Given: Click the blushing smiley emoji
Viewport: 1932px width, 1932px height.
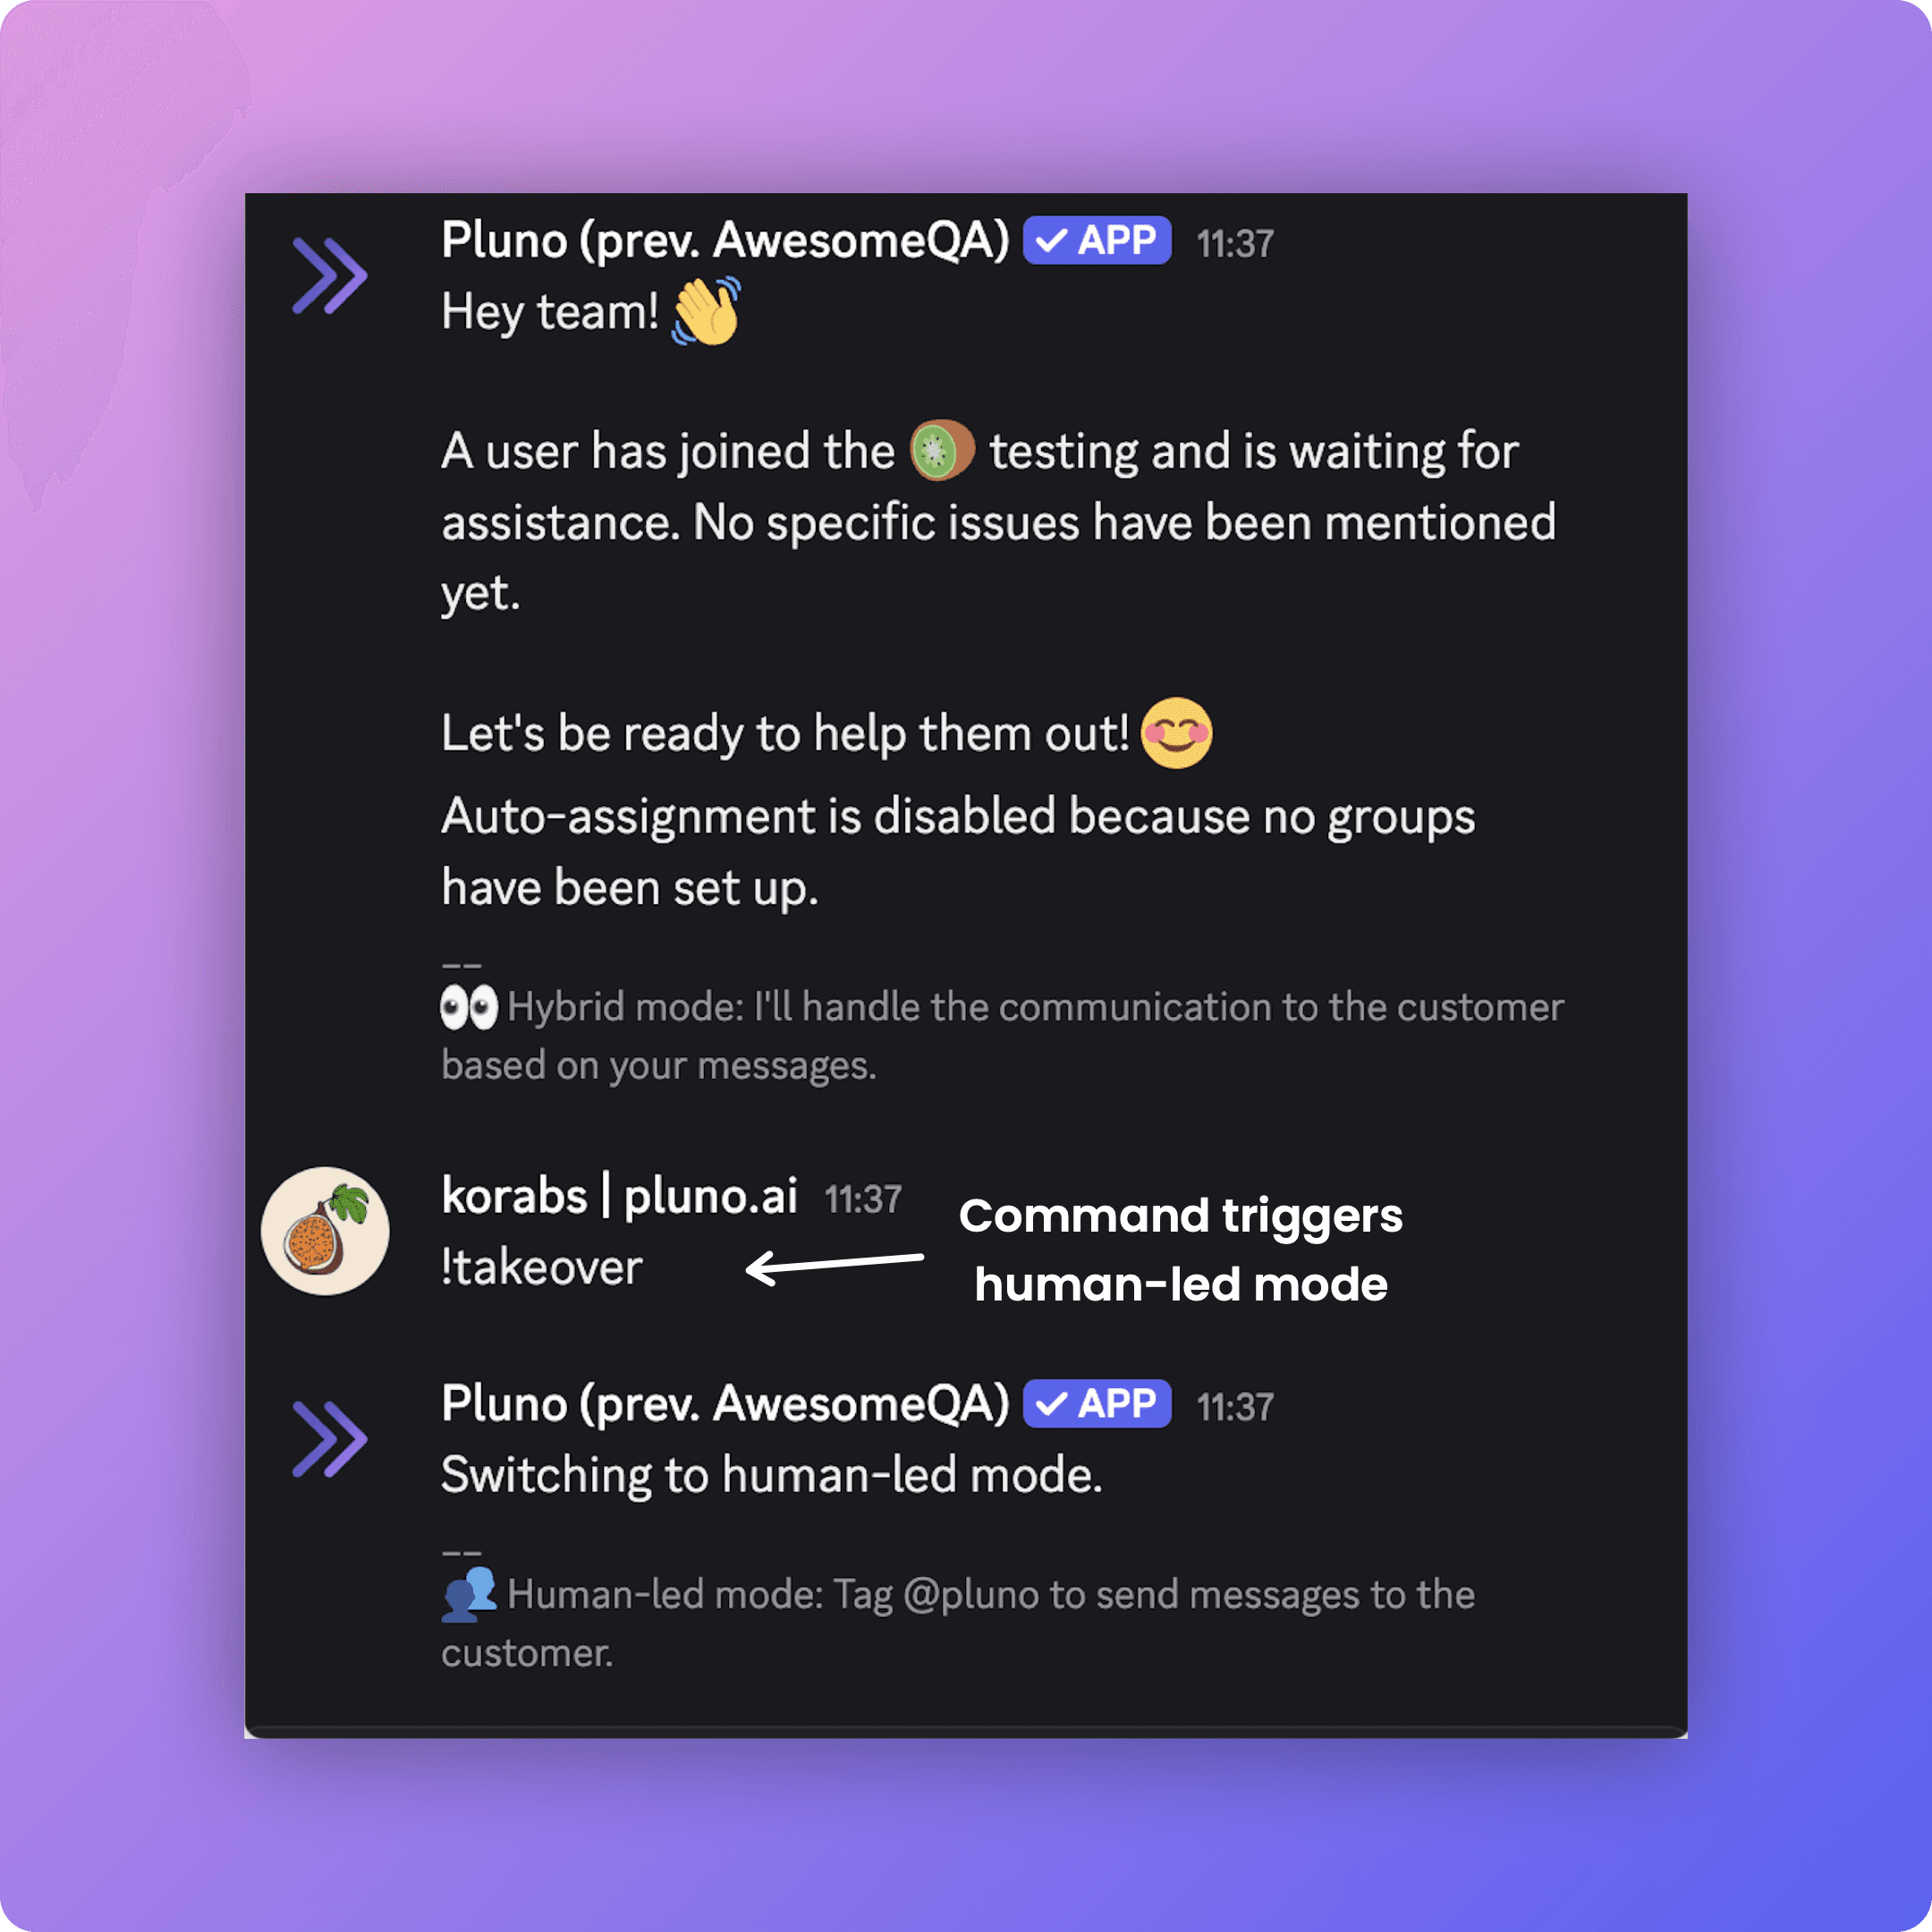Looking at the screenshot, I should point(1176,733).
